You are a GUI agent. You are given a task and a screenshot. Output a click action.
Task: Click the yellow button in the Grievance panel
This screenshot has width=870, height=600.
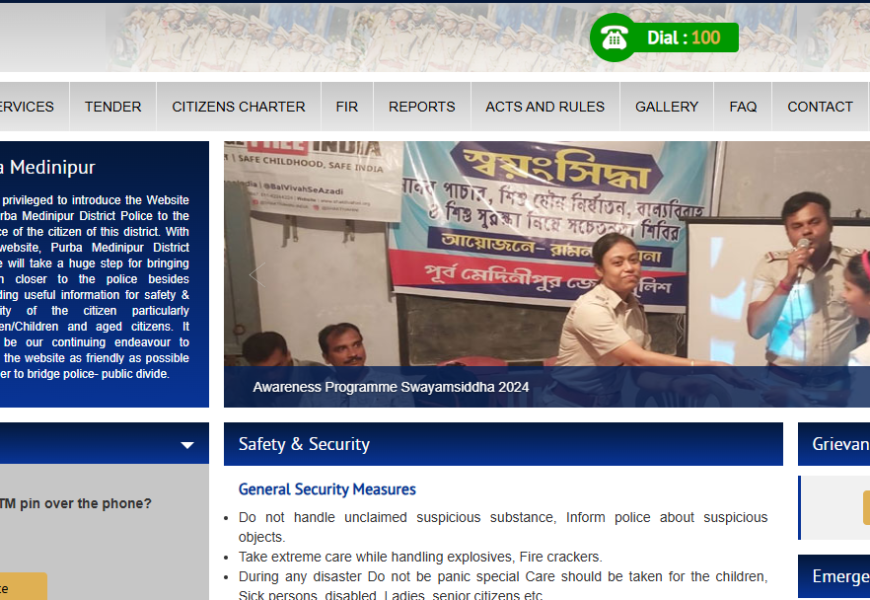[x=865, y=508]
